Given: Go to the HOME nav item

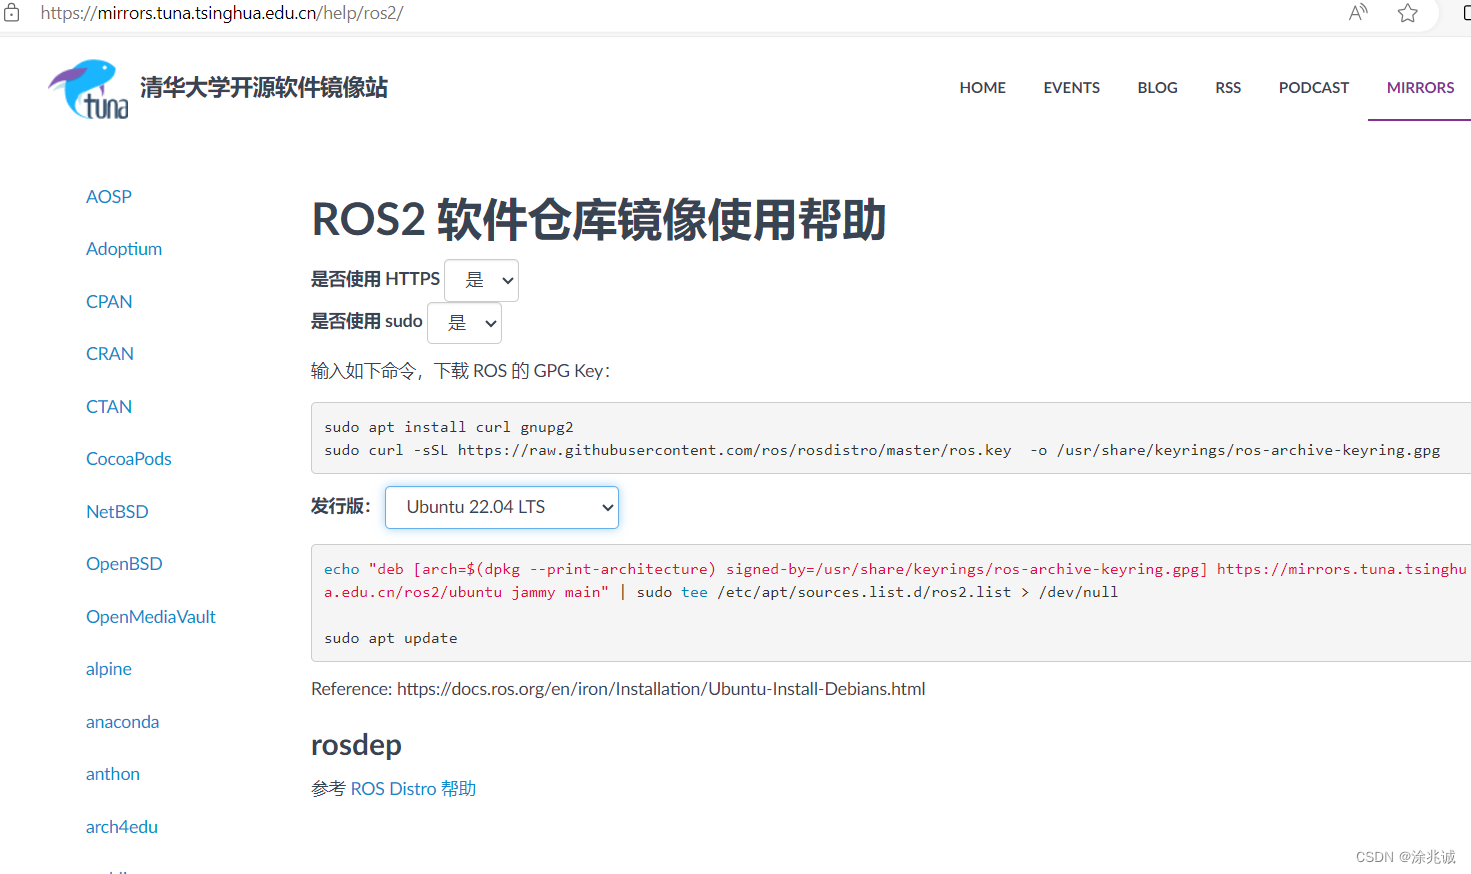Looking at the screenshot, I should 982,88.
